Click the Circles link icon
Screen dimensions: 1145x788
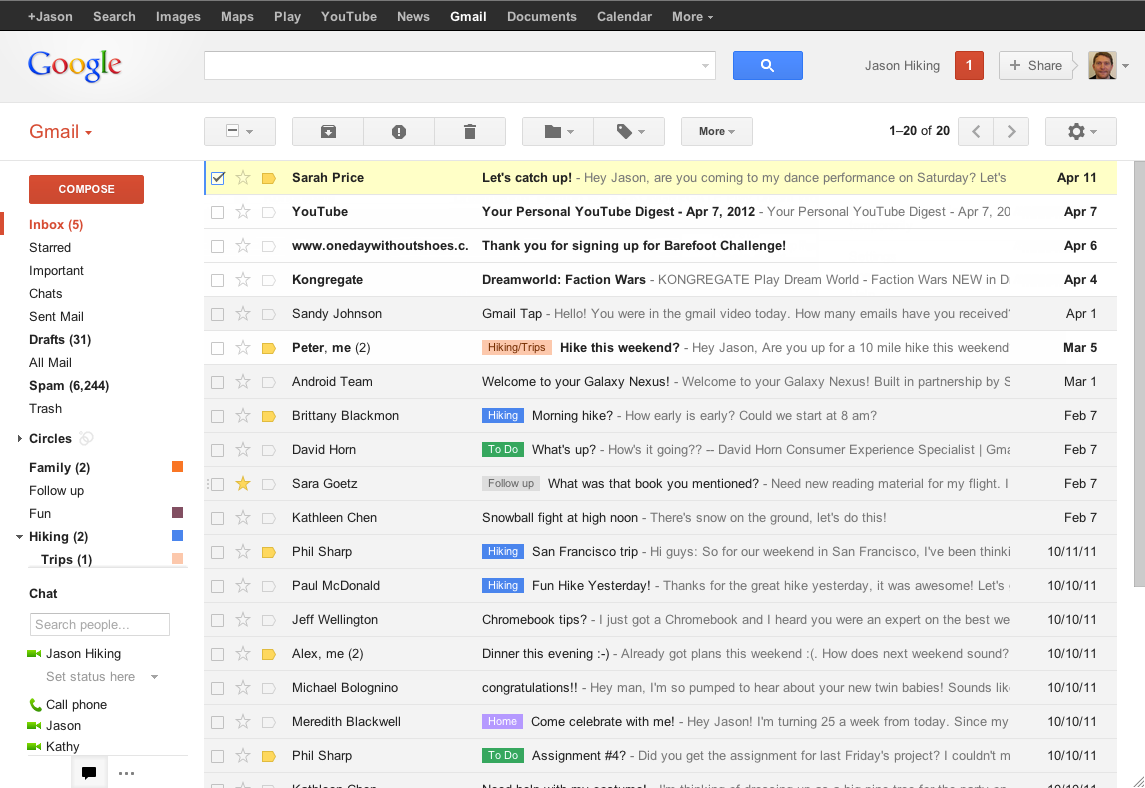click(x=86, y=438)
